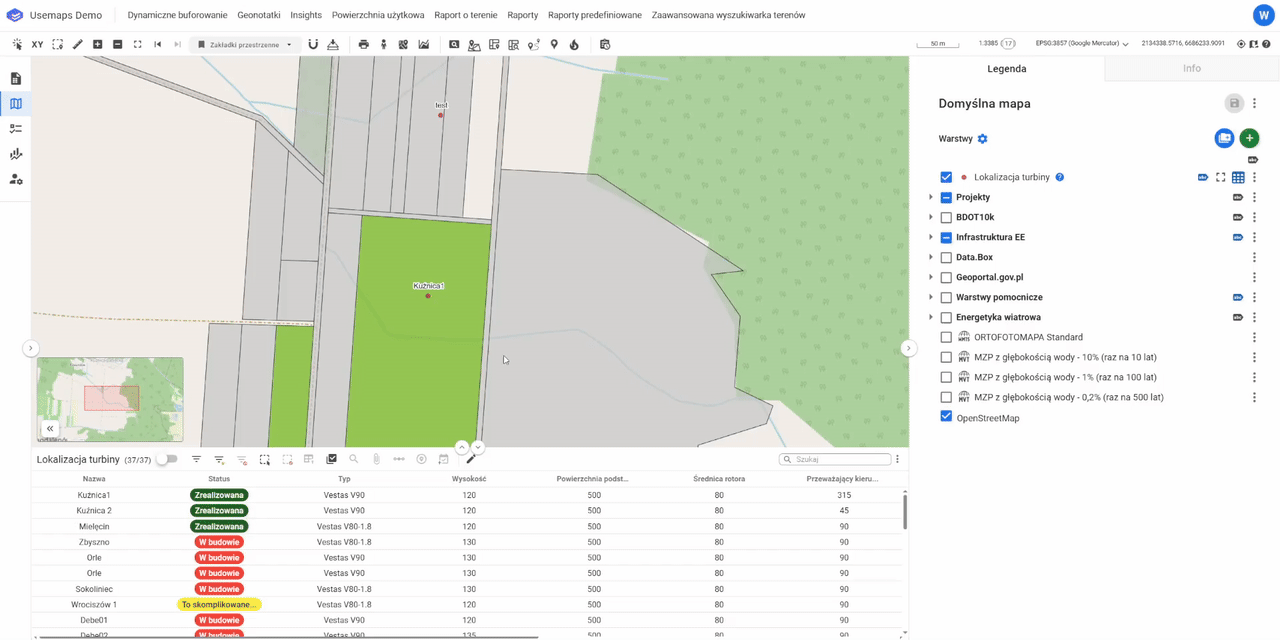Switch to the Info tab
Screen dimensions: 1280x640
(x=1191, y=69)
